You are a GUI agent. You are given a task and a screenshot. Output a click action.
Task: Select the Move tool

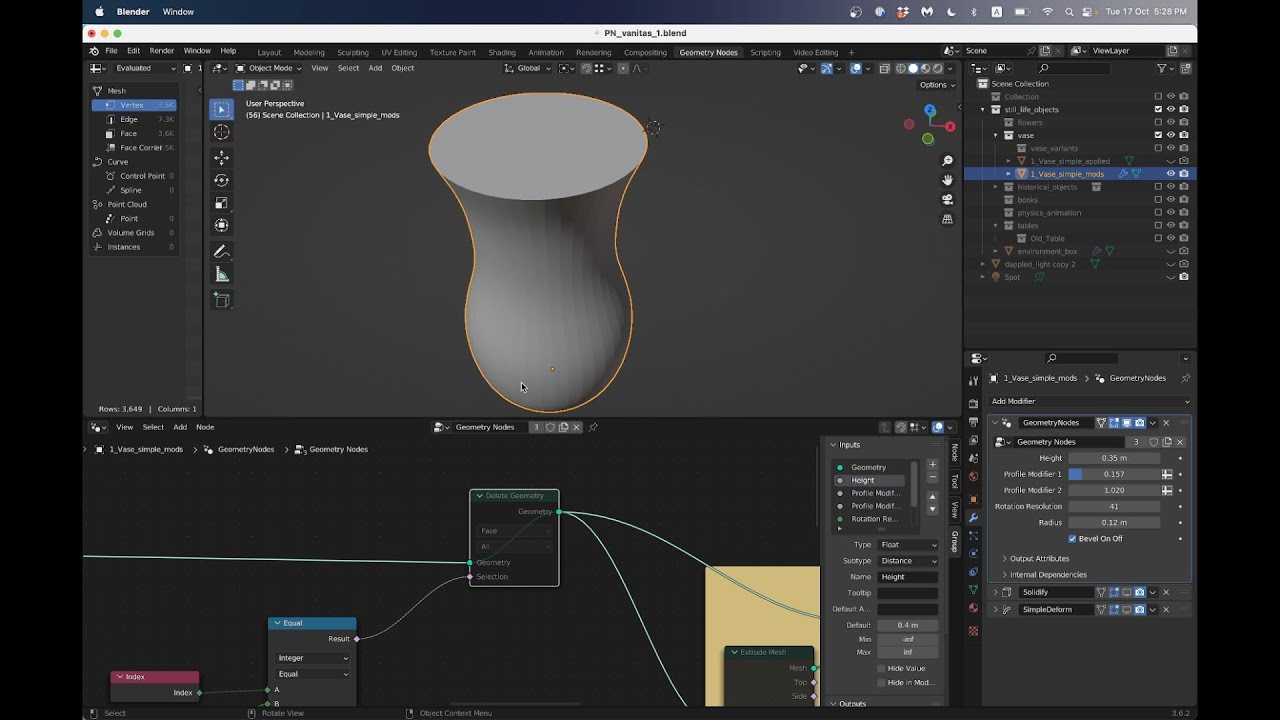[222, 158]
